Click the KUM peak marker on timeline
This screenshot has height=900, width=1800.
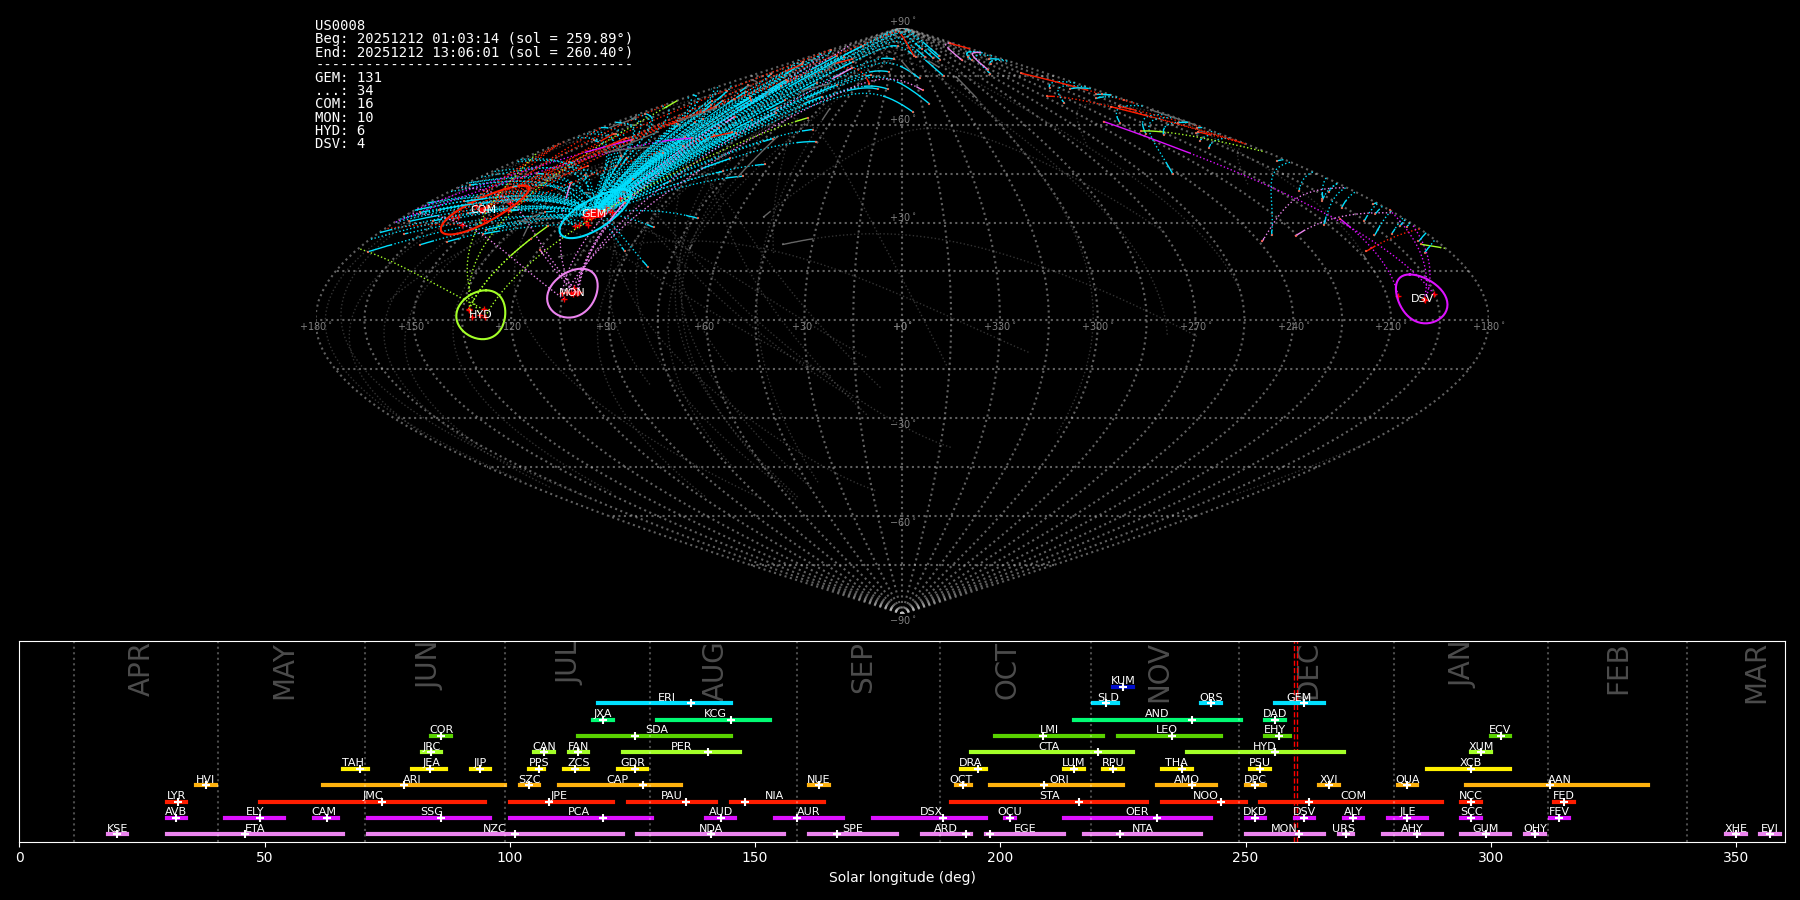point(1123,687)
